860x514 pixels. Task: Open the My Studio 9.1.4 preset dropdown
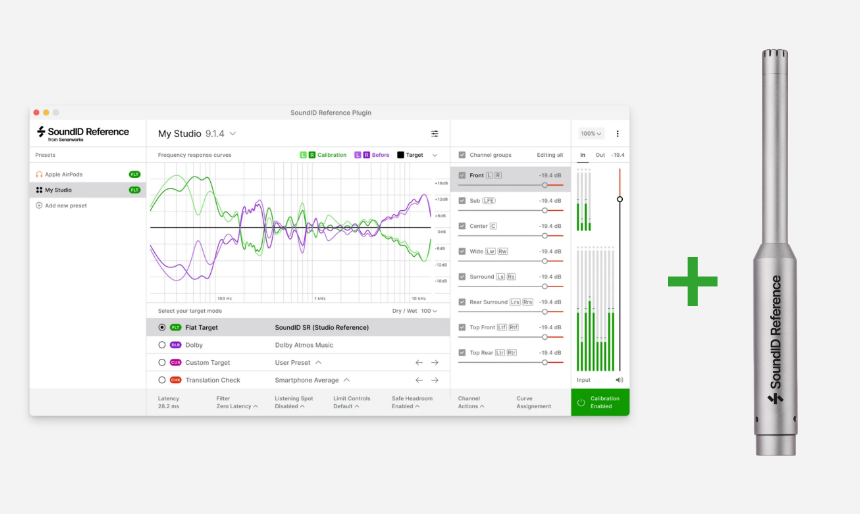click(197, 134)
